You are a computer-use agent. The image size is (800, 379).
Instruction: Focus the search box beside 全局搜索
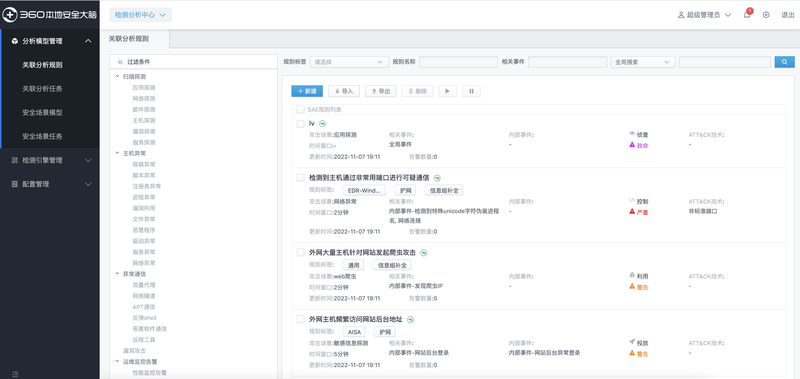(724, 62)
